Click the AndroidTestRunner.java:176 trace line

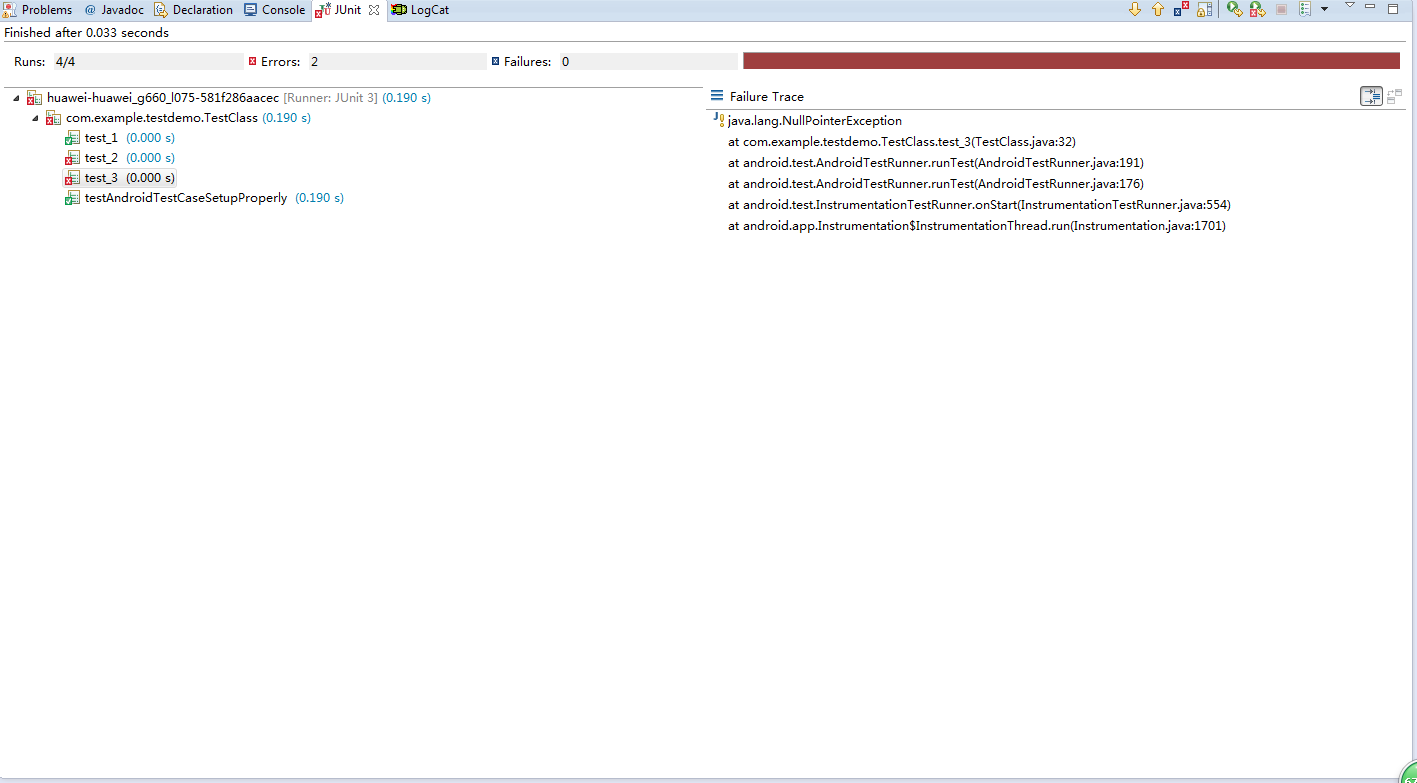(936, 184)
